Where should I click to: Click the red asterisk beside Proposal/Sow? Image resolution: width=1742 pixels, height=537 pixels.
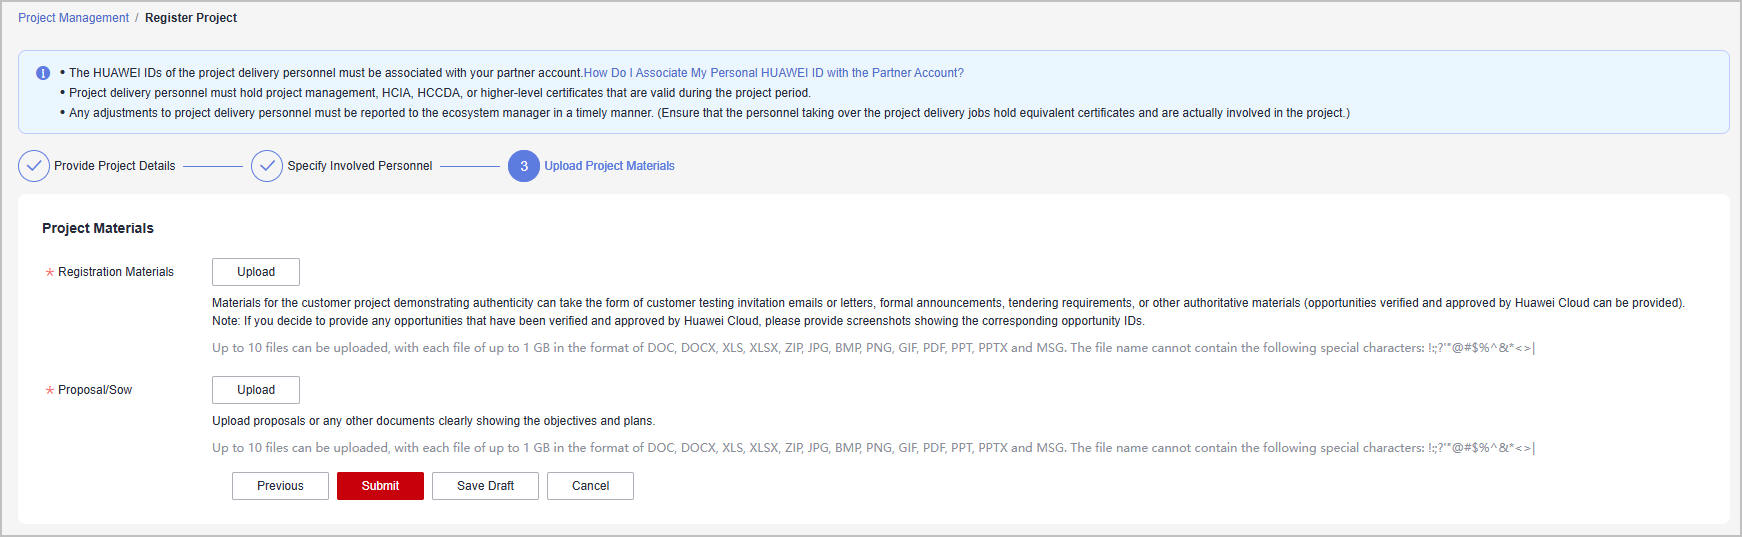50,391
